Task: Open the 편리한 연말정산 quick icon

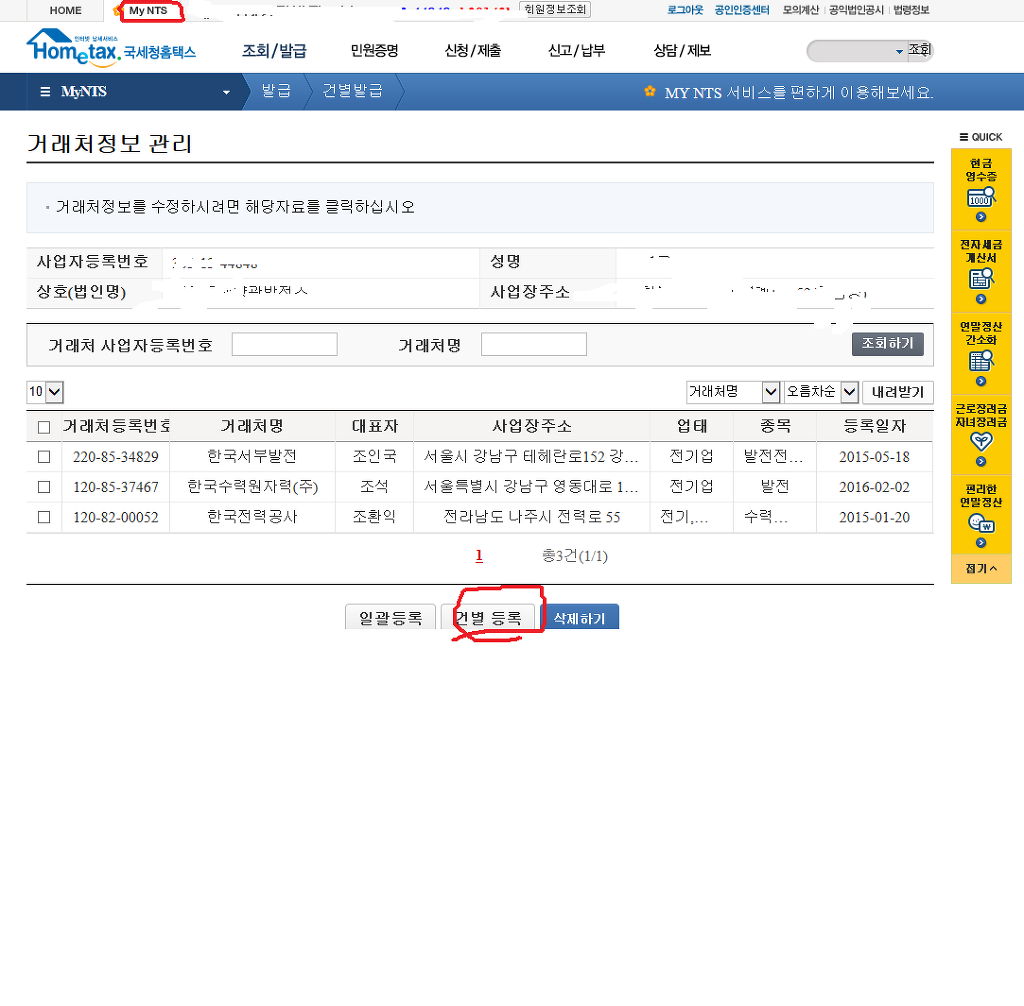Action: pos(981,523)
